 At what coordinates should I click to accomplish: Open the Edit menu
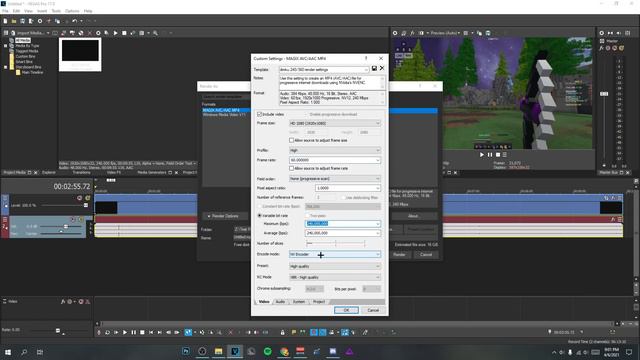pyautogui.click(x=16, y=11)
